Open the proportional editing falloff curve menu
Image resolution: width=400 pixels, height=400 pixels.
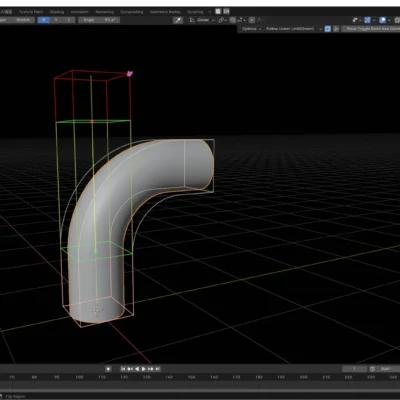(x=259, y=20)
